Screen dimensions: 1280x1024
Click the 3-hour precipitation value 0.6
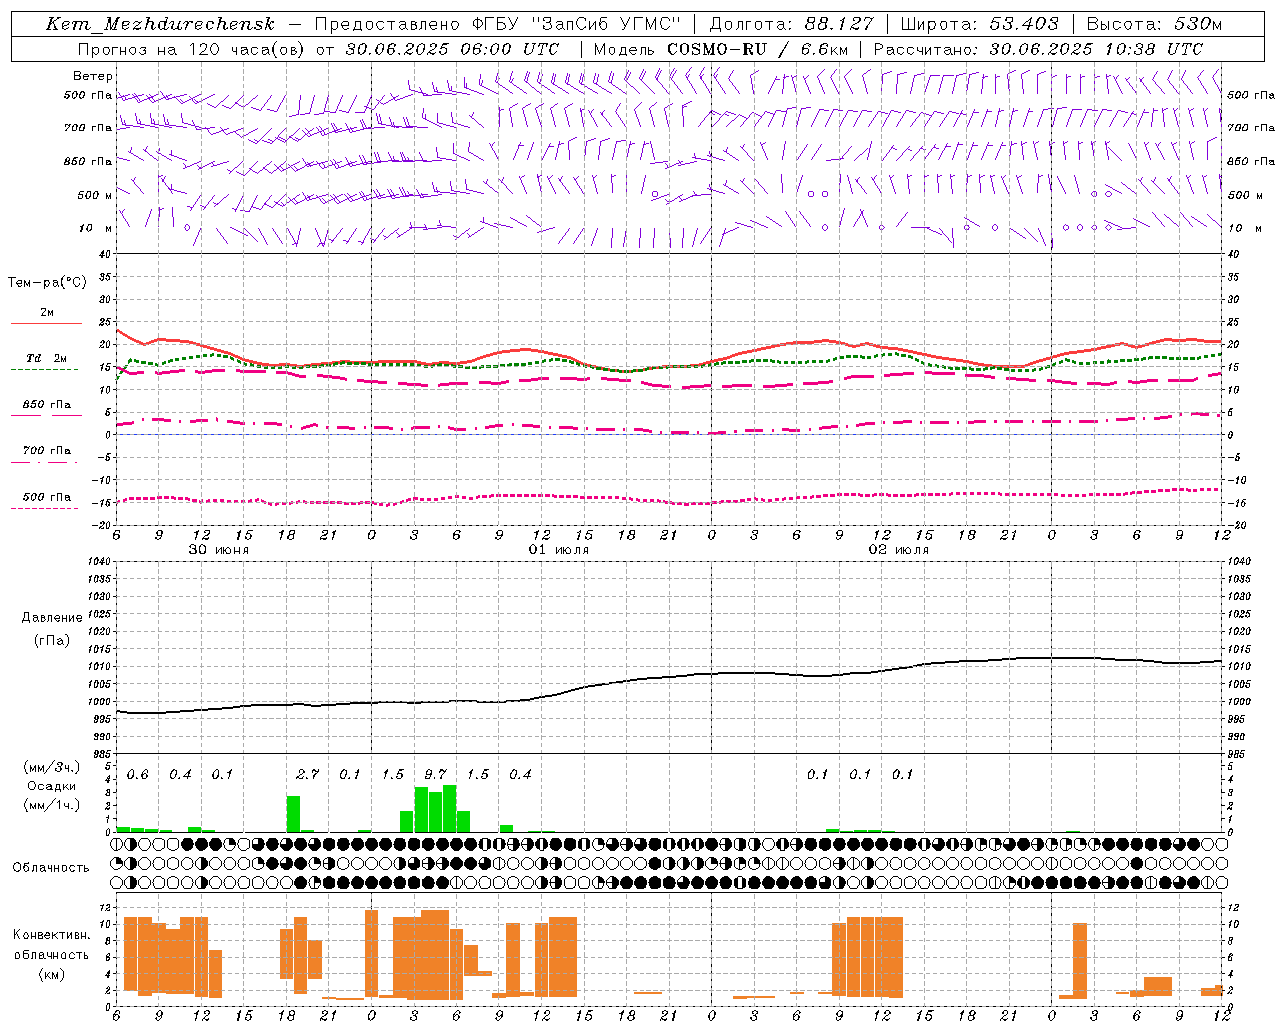coord(137,774)
